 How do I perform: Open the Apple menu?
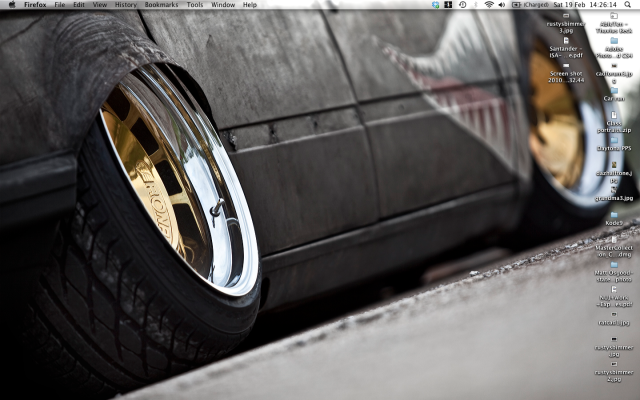click(x=12, y=4)
